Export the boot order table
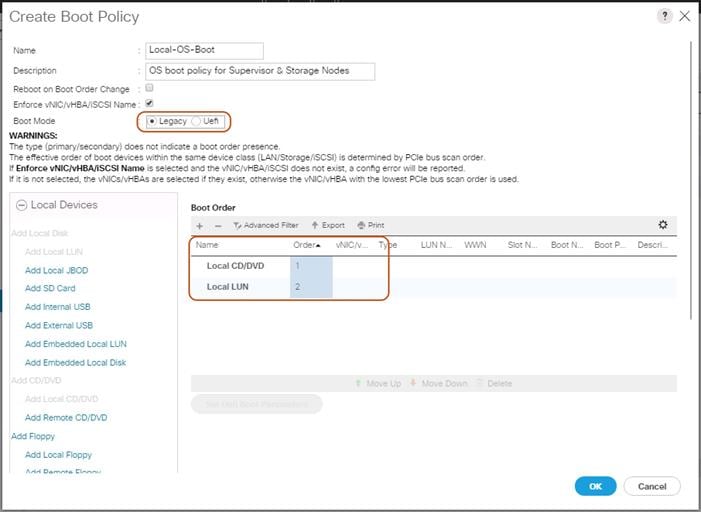Screen dimensions: 701x512 (328, 226)
